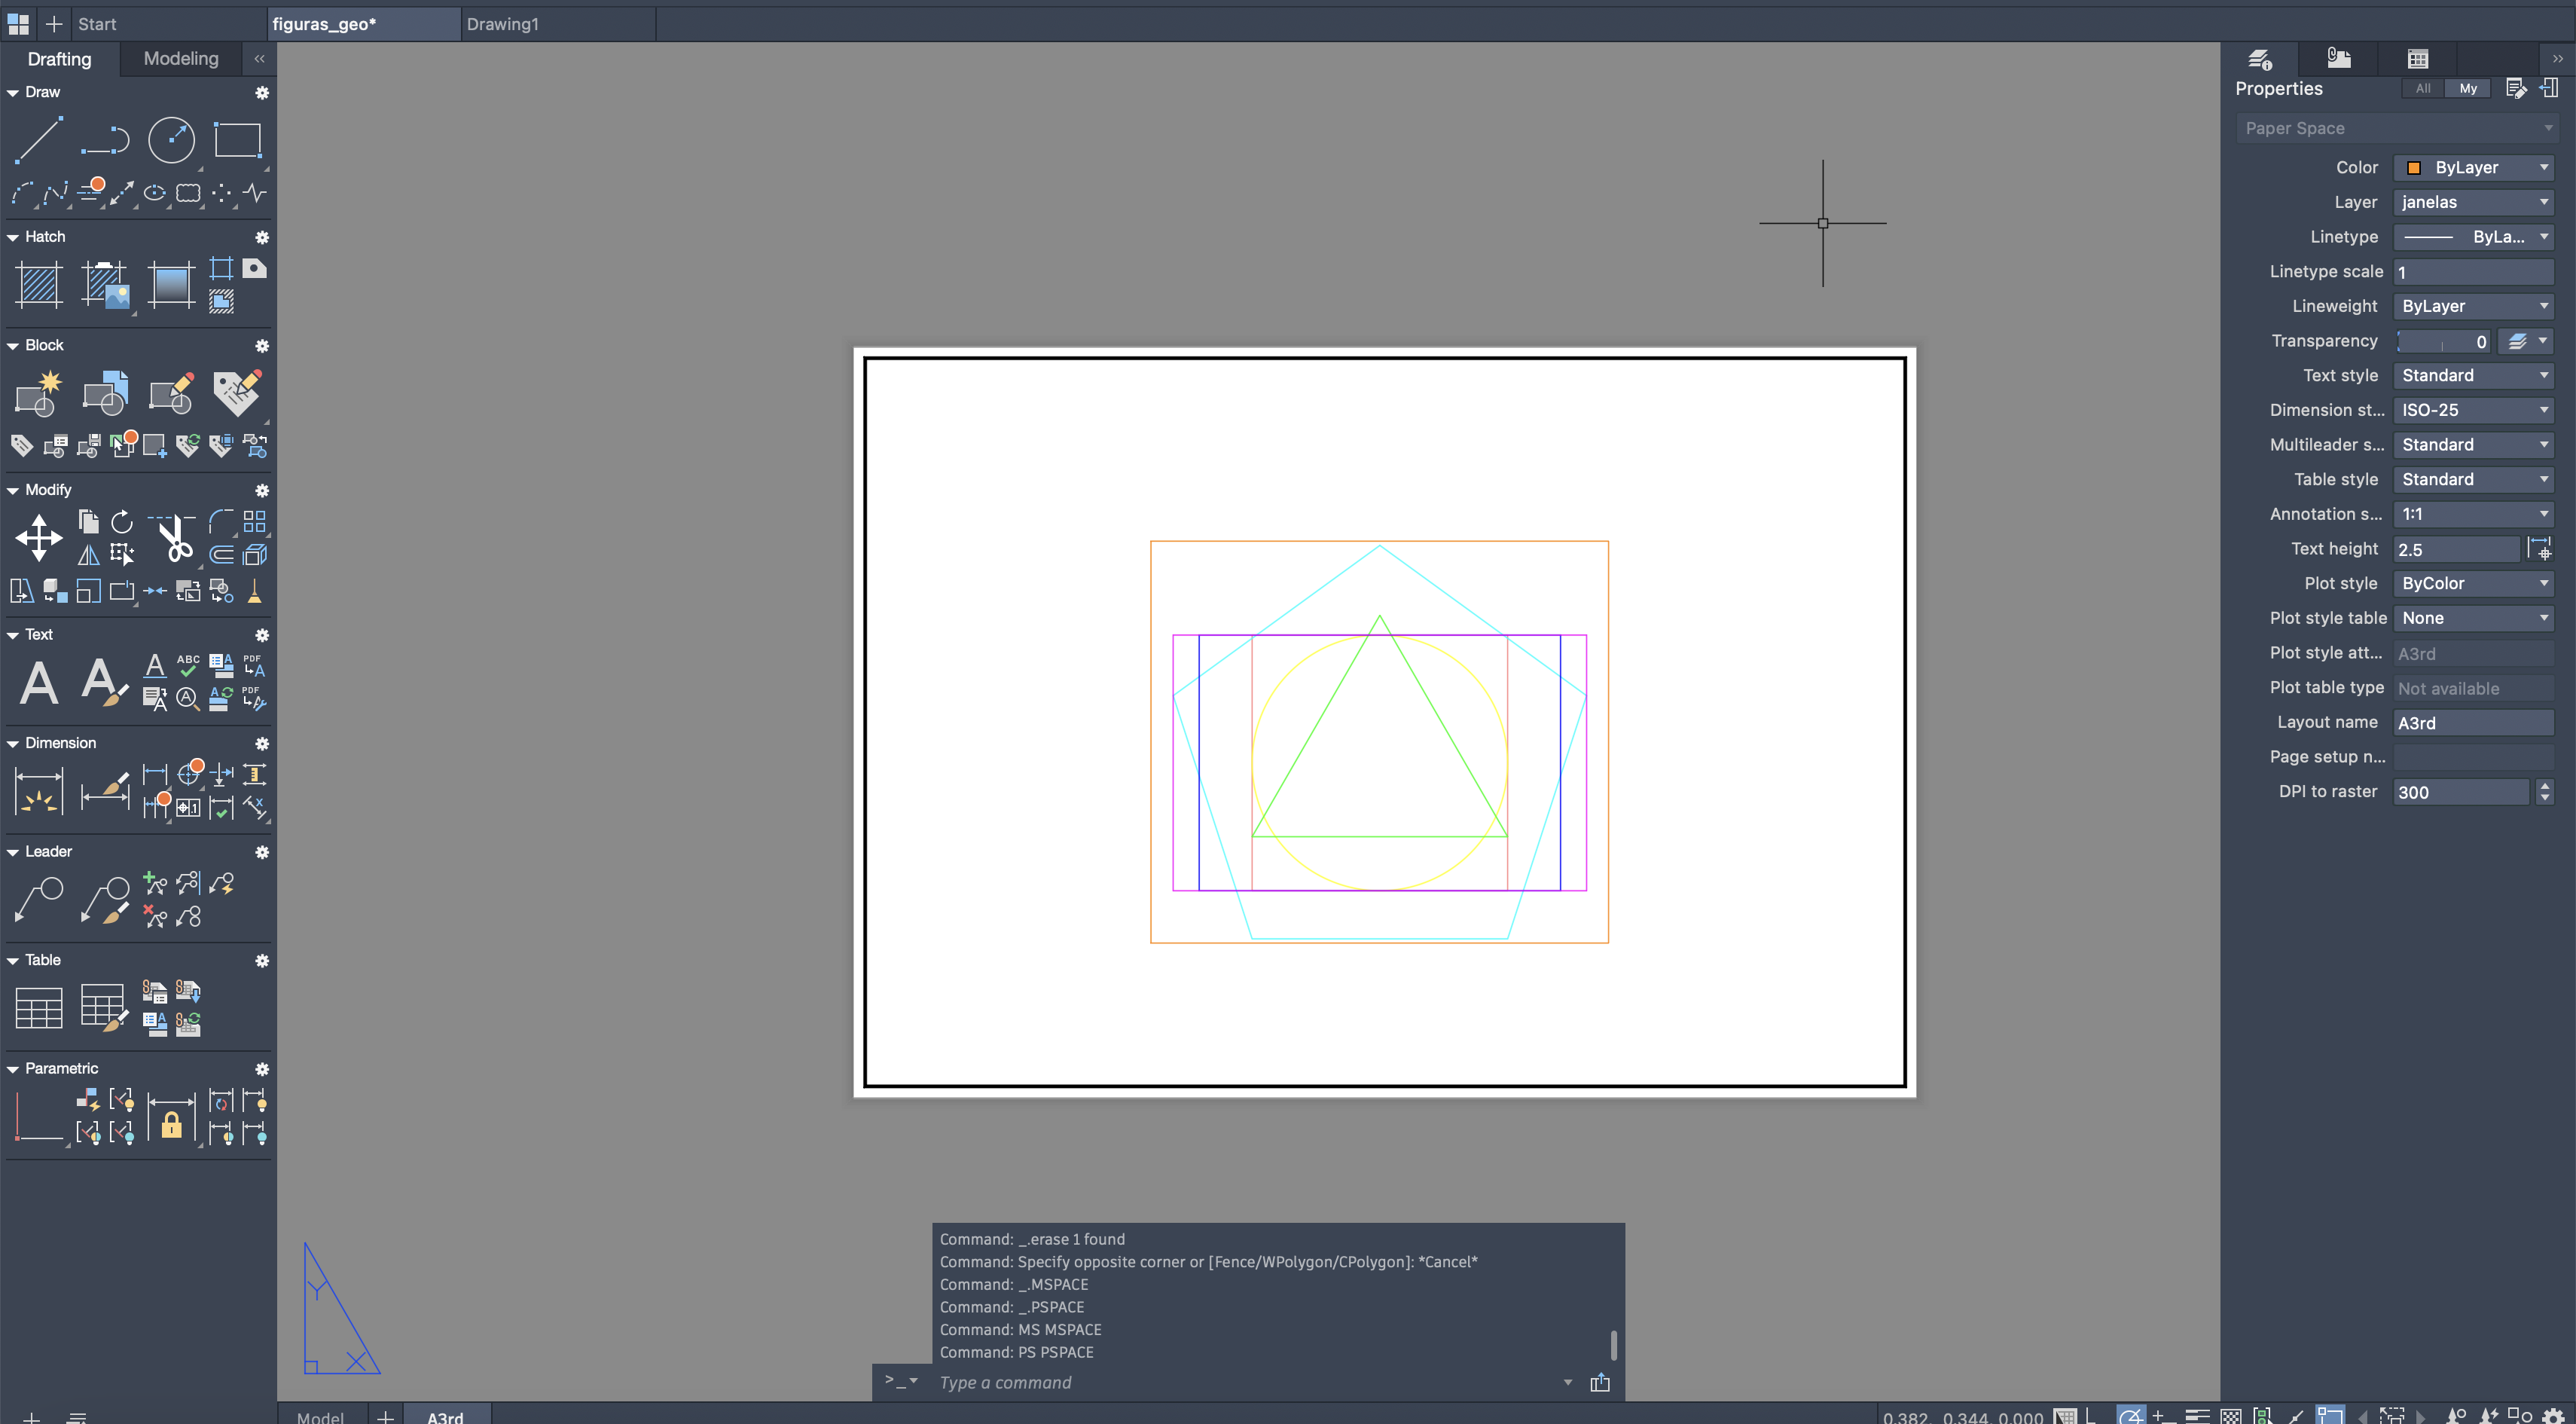Click the Multiline Text tool
2576x1424 pixels.
39,684
